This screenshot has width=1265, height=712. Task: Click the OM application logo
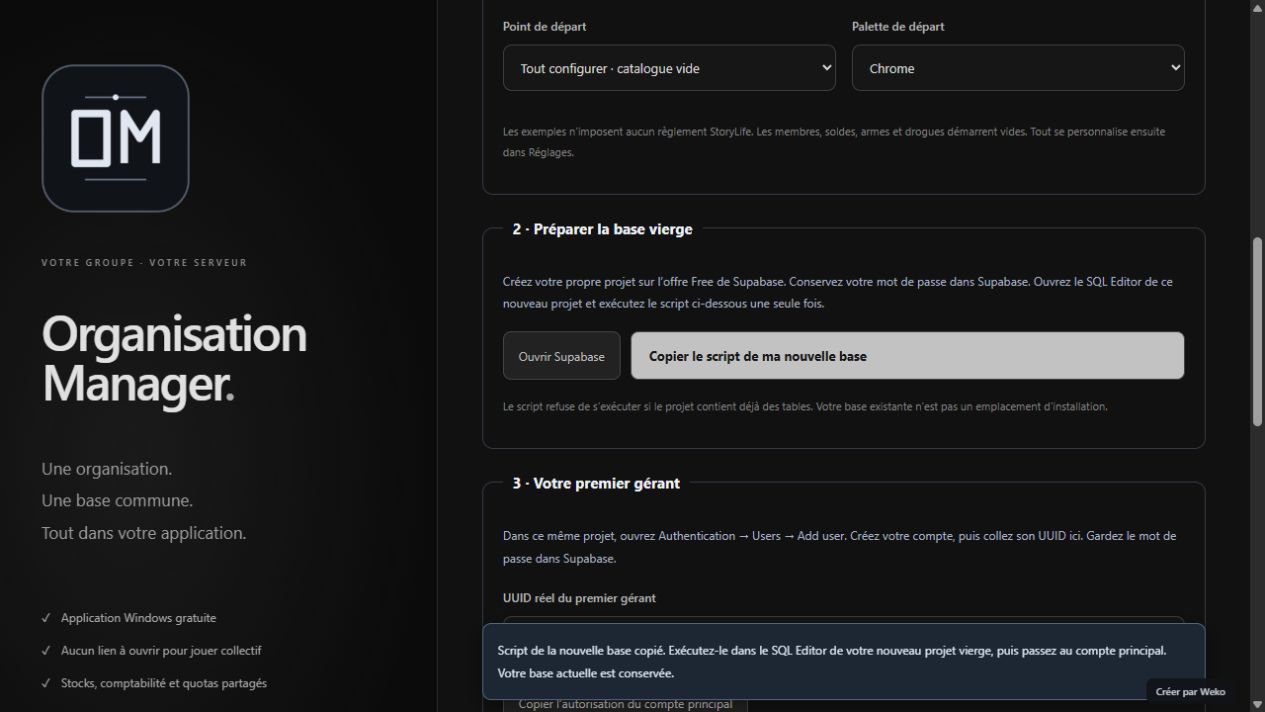click(x=115, y=138)
